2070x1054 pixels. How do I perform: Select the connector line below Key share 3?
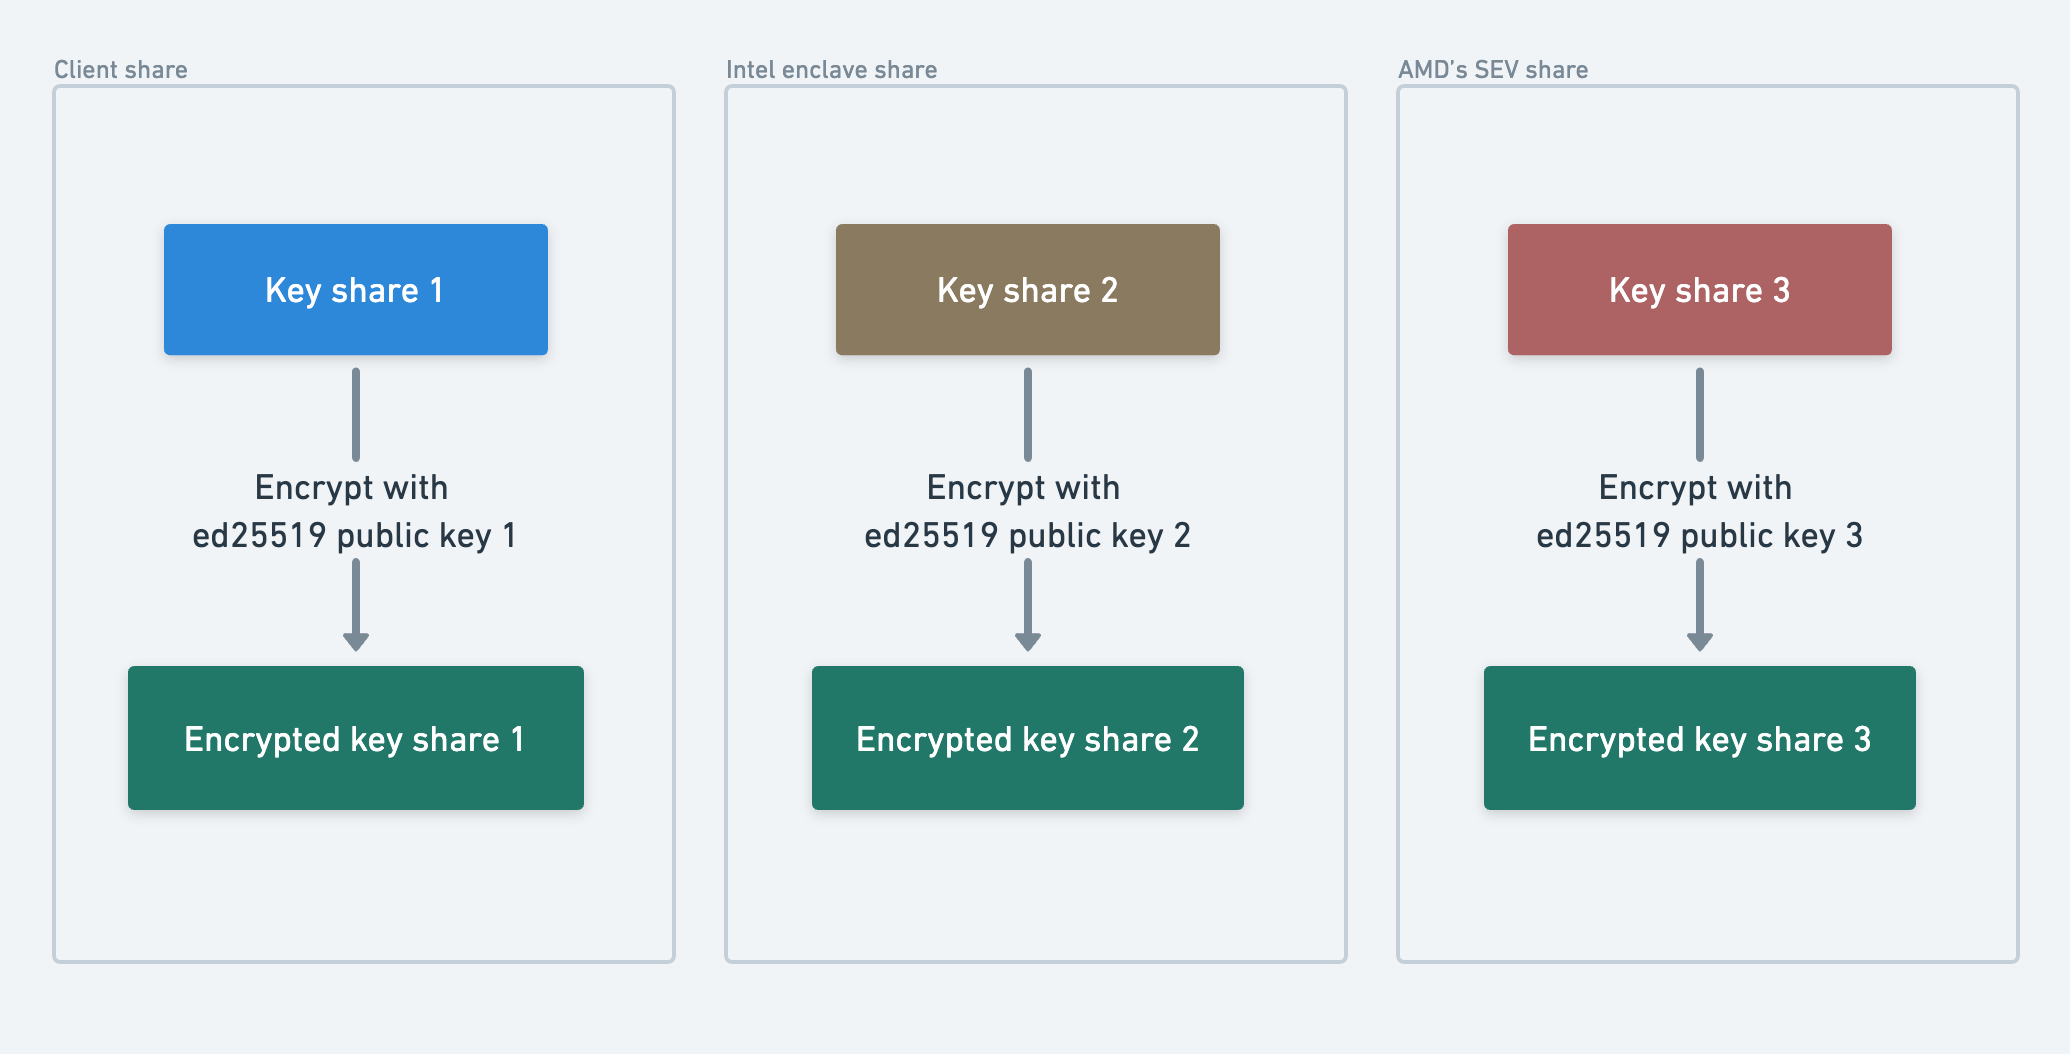(1700, 414)
